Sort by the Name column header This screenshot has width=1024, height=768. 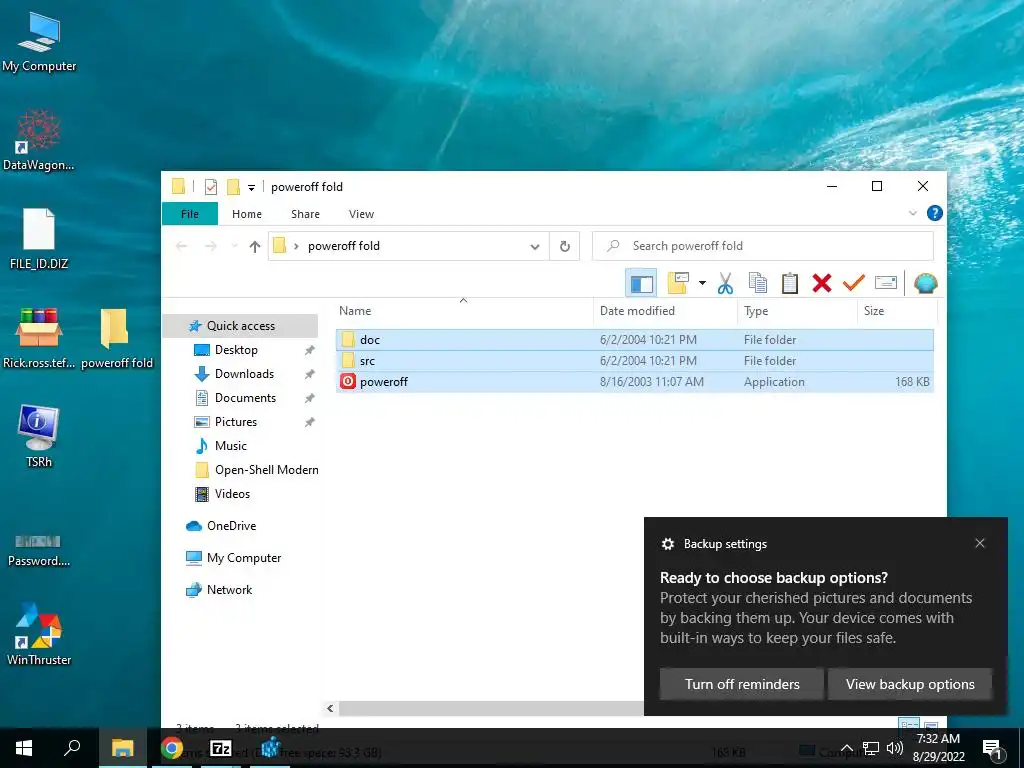(x=355, y=311)
